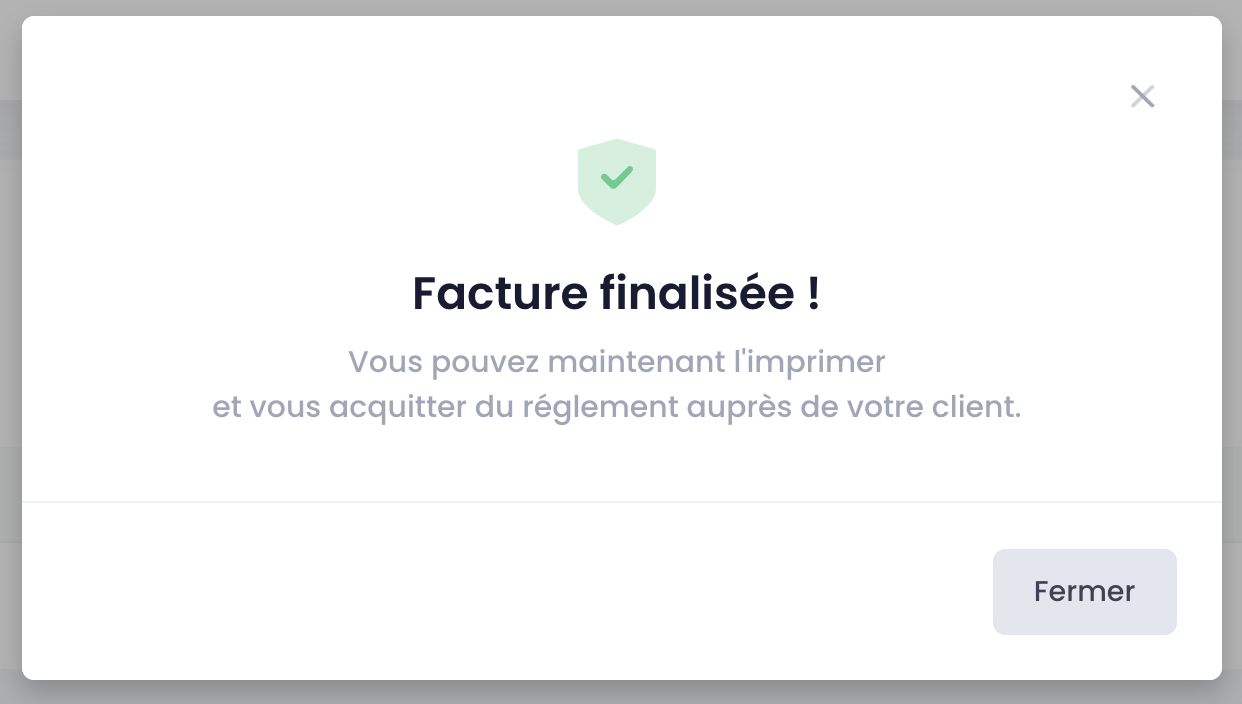Click the exclamation mark in the heading
The image size is (1242, 704).
pyautogui.click(x=812, y=293)
